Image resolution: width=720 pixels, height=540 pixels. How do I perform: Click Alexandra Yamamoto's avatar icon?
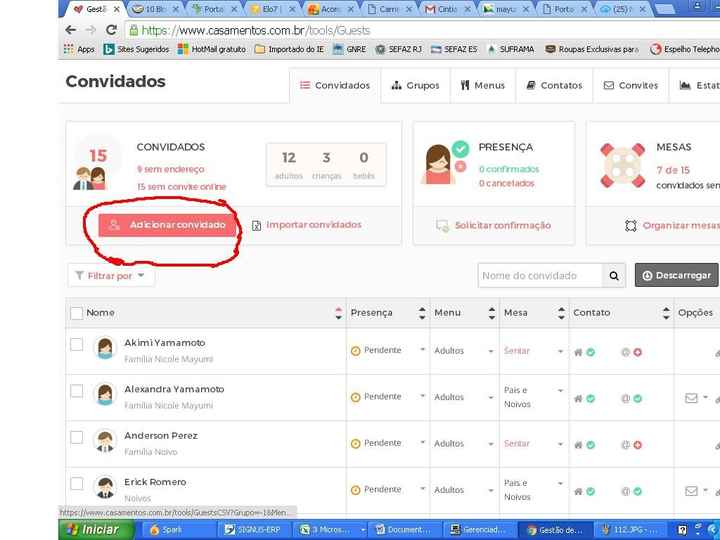pyautogui.click(x=105, y=394)
